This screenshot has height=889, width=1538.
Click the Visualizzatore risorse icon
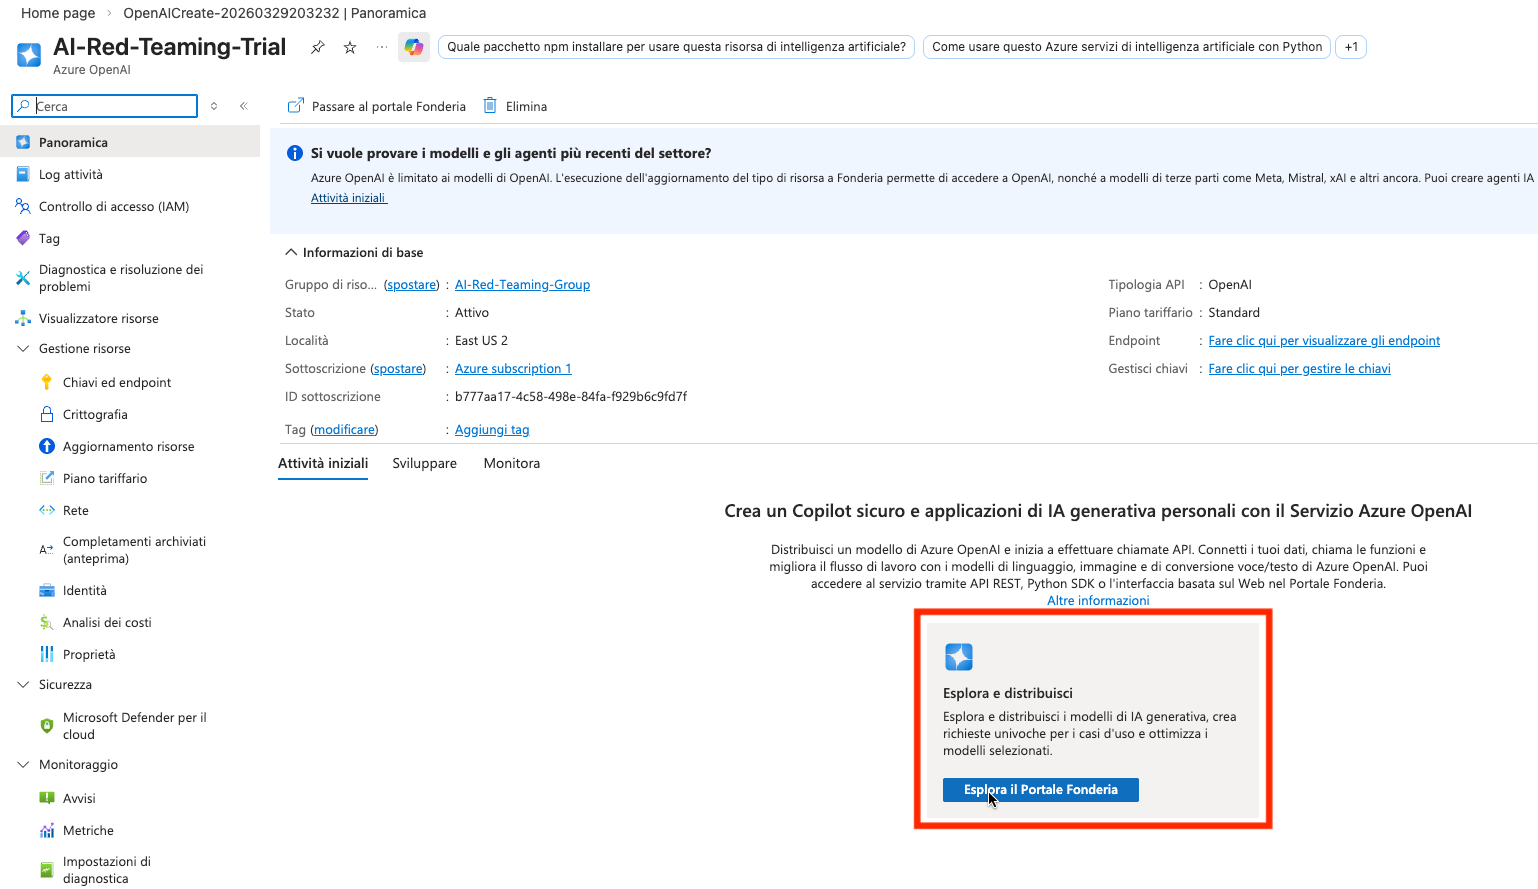(x=23, y=319)
